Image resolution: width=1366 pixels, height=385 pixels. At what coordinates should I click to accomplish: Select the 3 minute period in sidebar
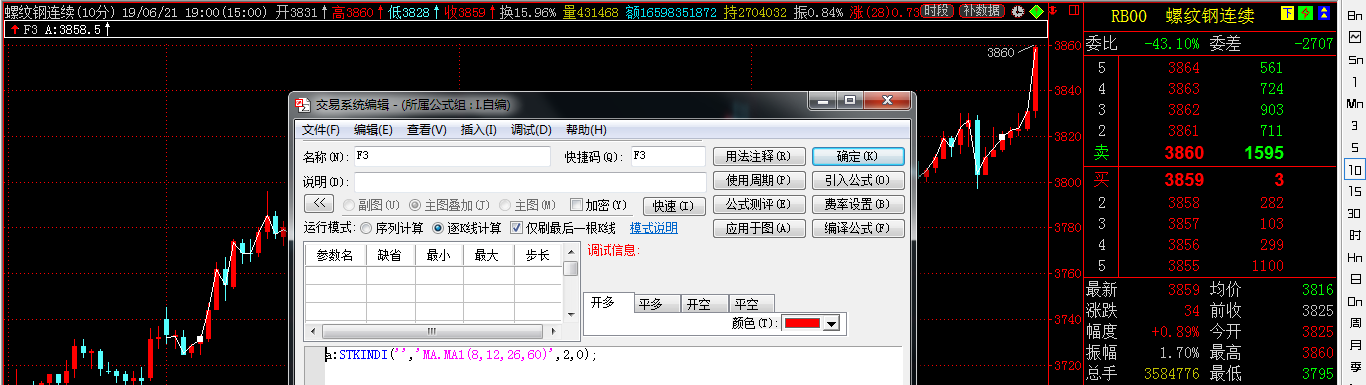pos(1355,125)
